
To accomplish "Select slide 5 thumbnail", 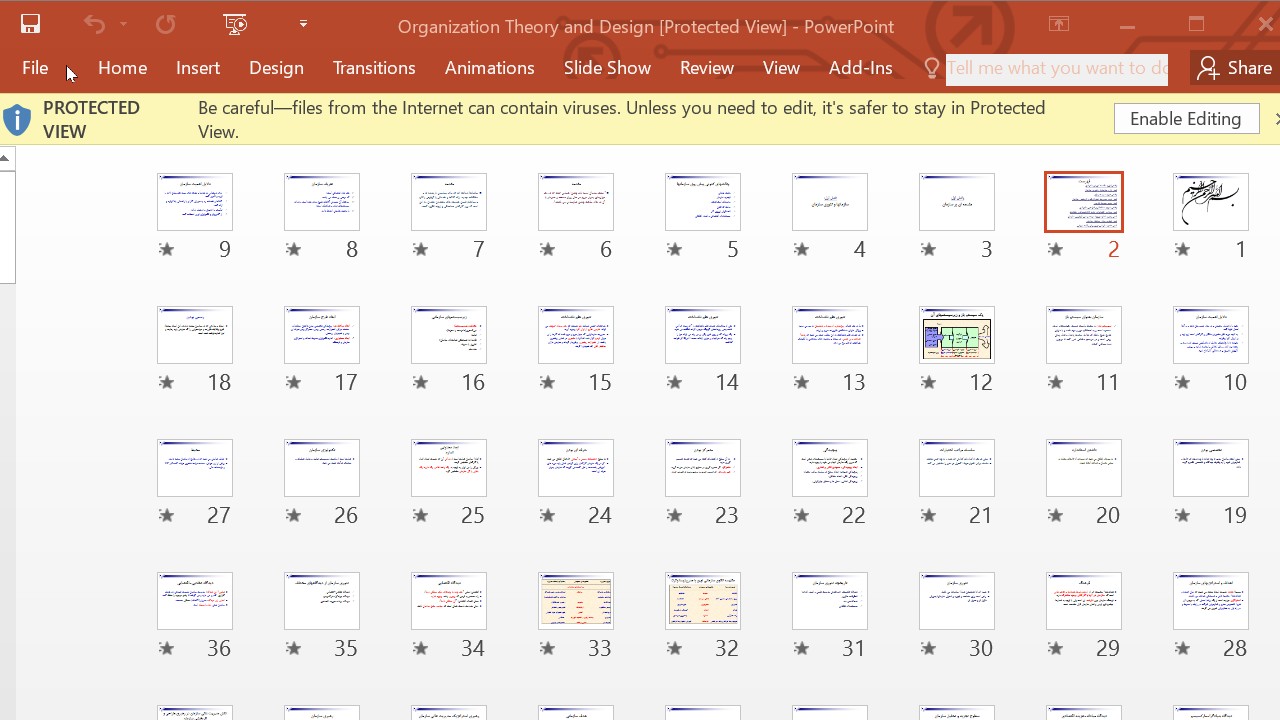I will pyautogui.click(x=703, y=202).
